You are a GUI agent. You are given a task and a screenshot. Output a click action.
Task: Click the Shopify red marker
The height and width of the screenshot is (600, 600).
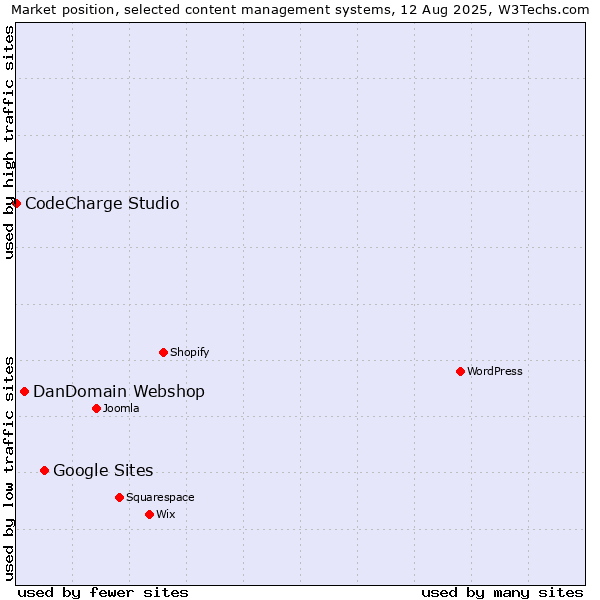(x=163, y=352)
